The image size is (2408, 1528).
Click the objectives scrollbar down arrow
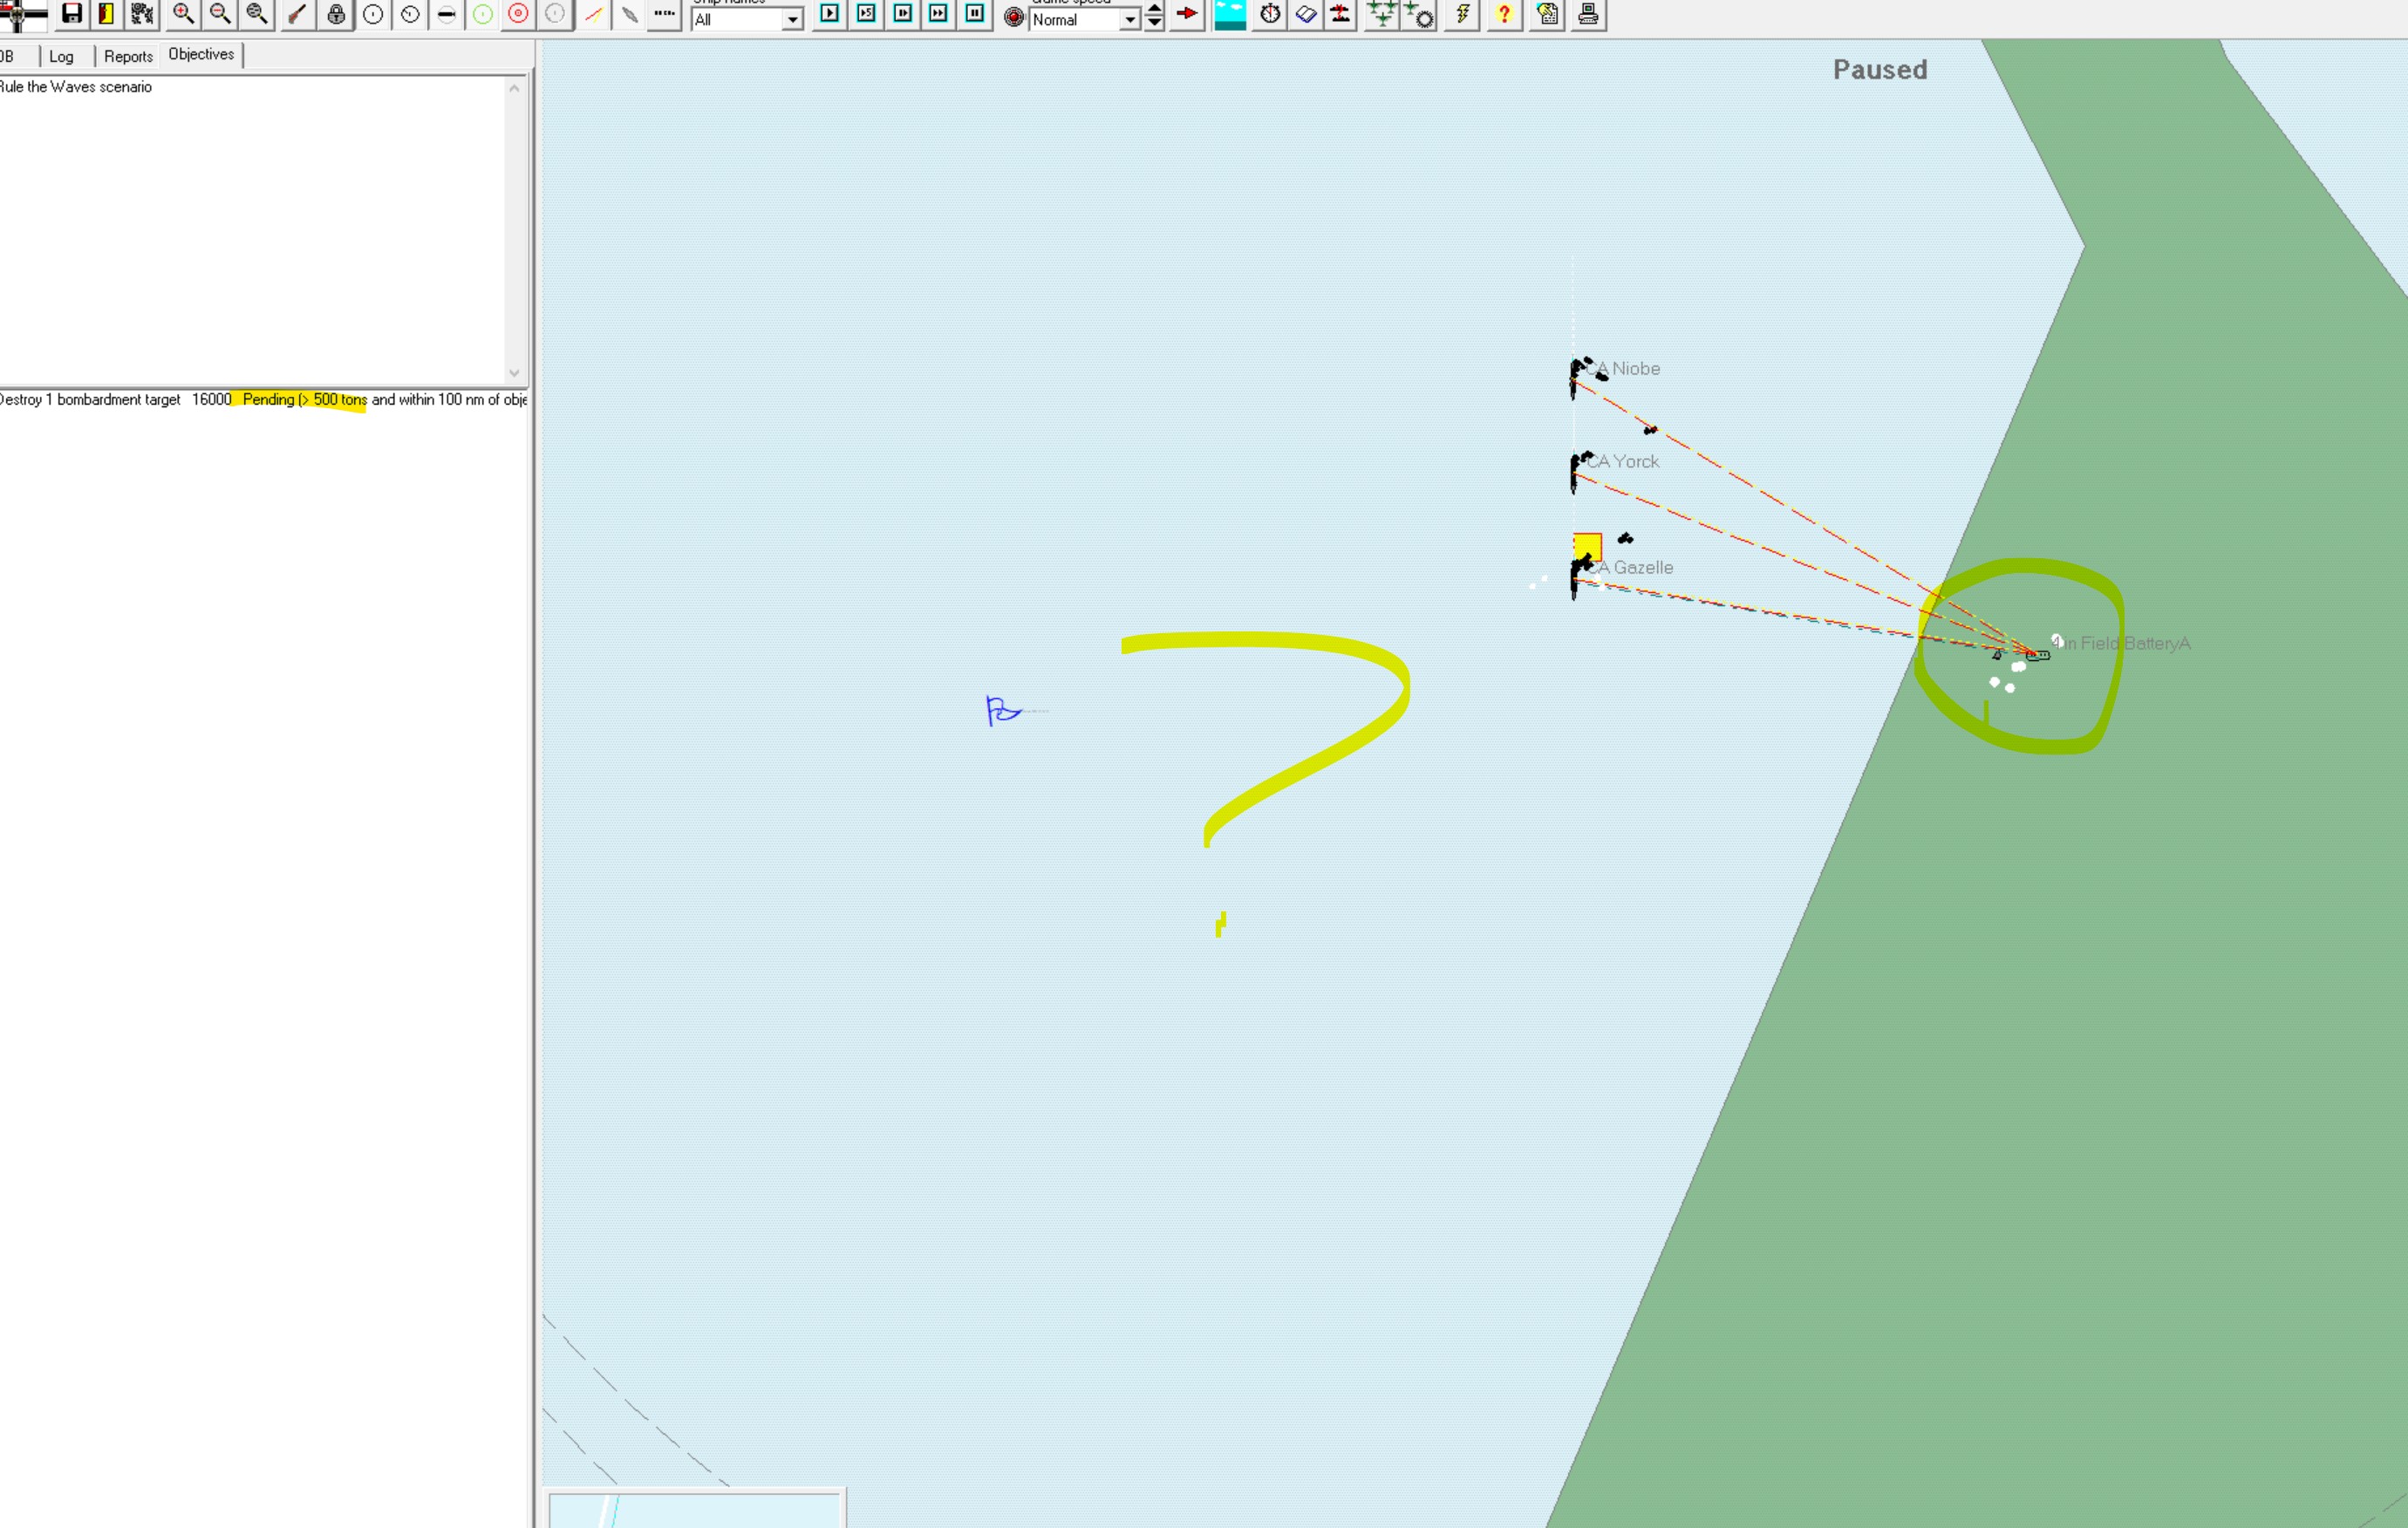point(514,373)
